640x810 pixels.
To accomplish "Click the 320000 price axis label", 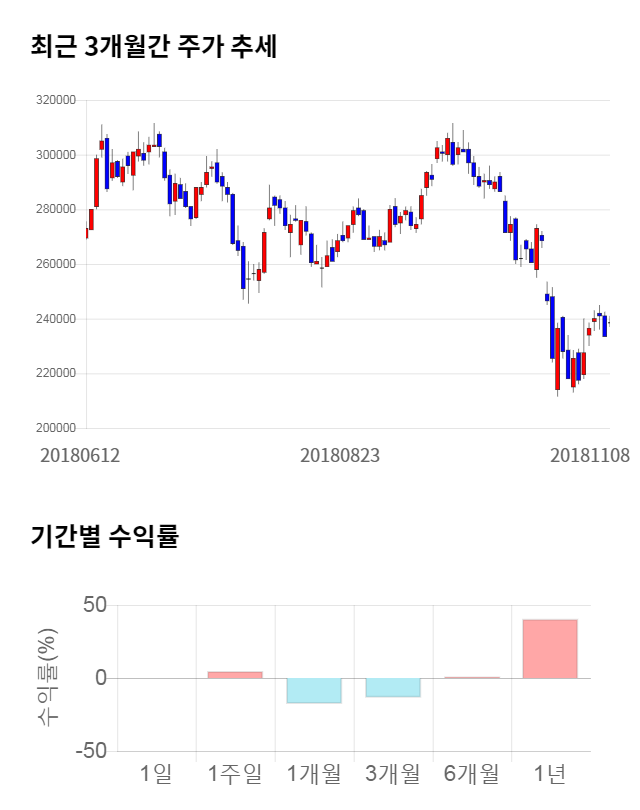I will click(x=55, y=101).
